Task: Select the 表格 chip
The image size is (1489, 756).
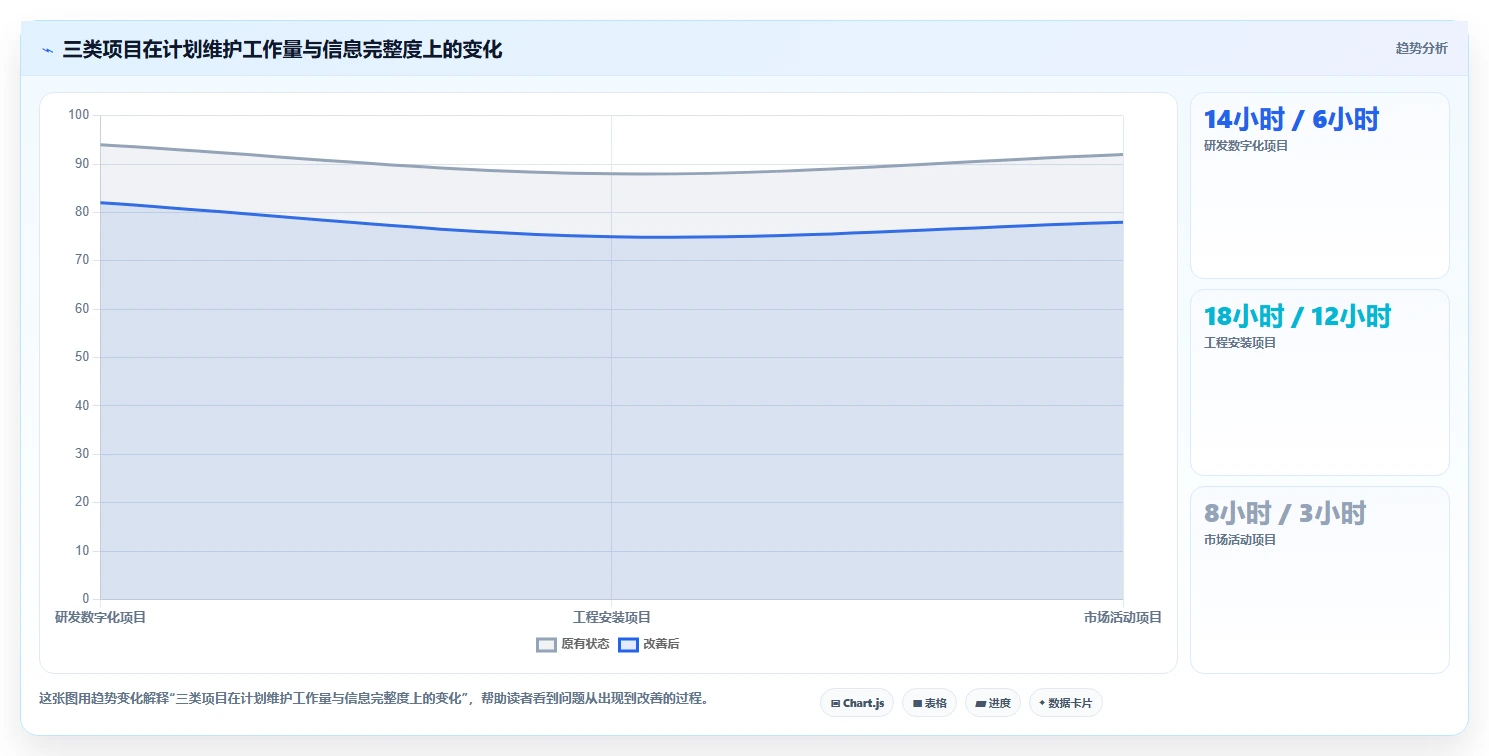Action: click(x=929, y=703)
